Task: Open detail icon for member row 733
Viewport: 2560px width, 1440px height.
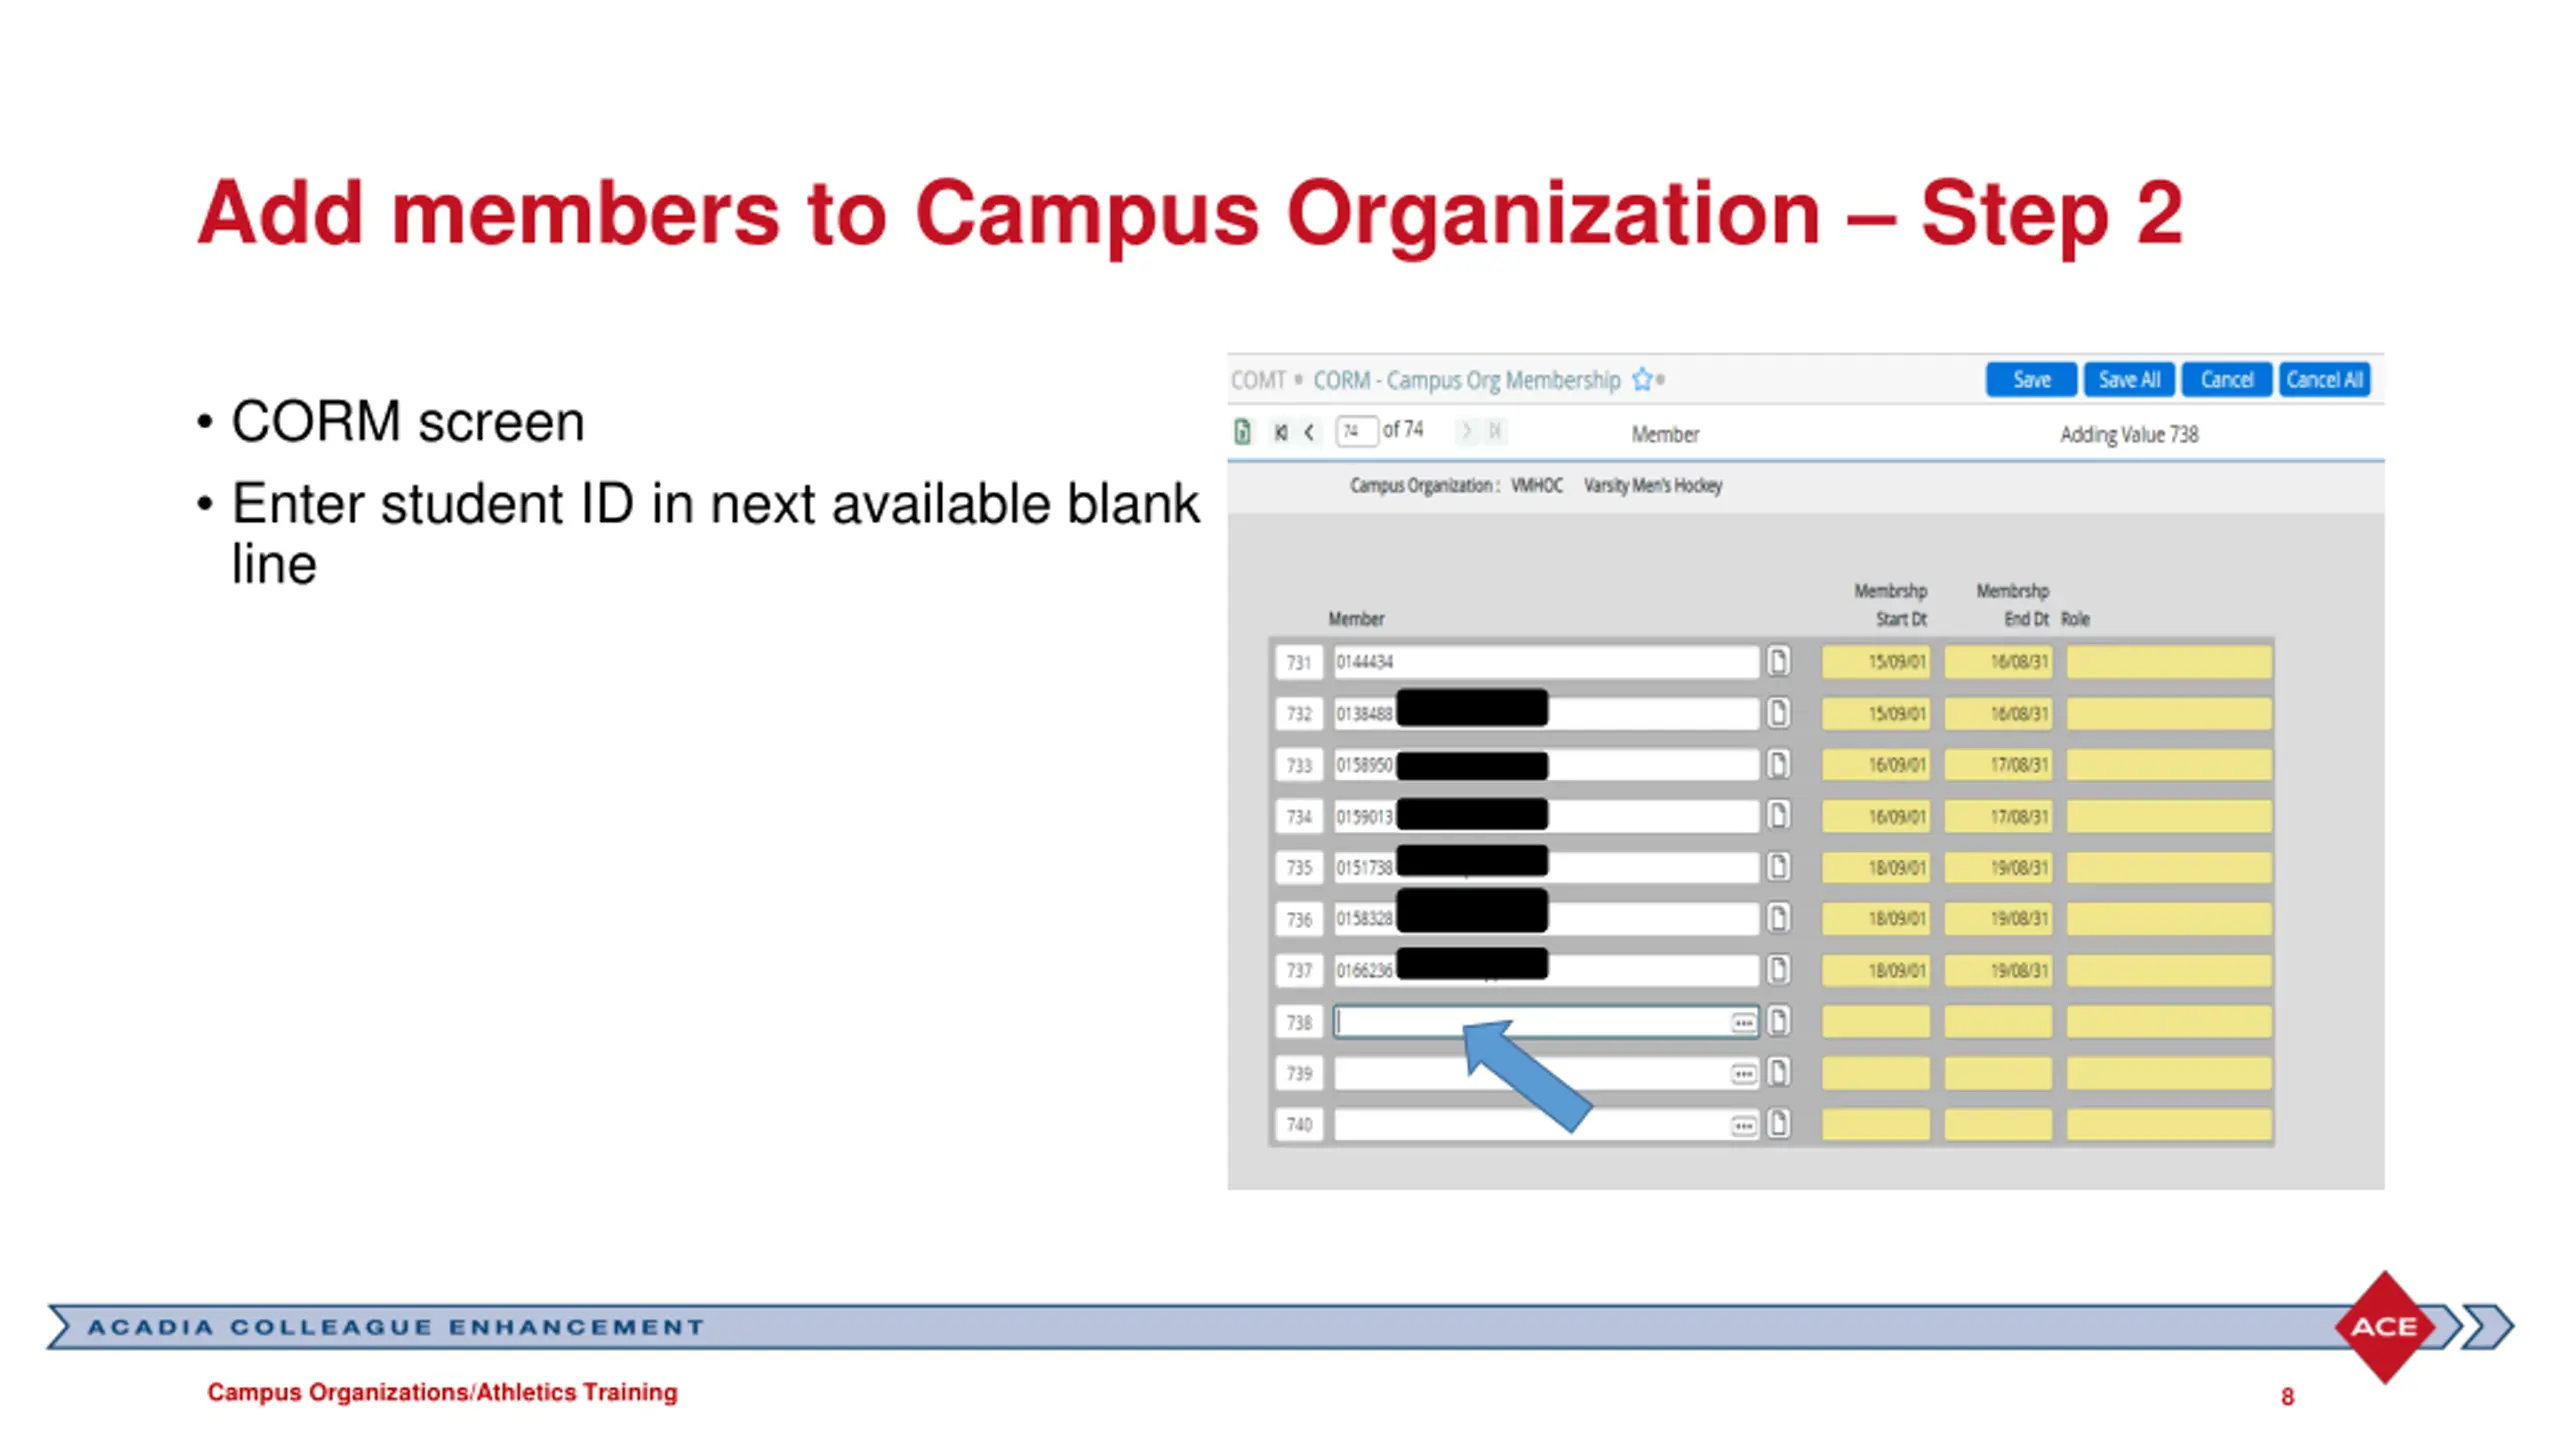Action: (x=1779, y=764)
